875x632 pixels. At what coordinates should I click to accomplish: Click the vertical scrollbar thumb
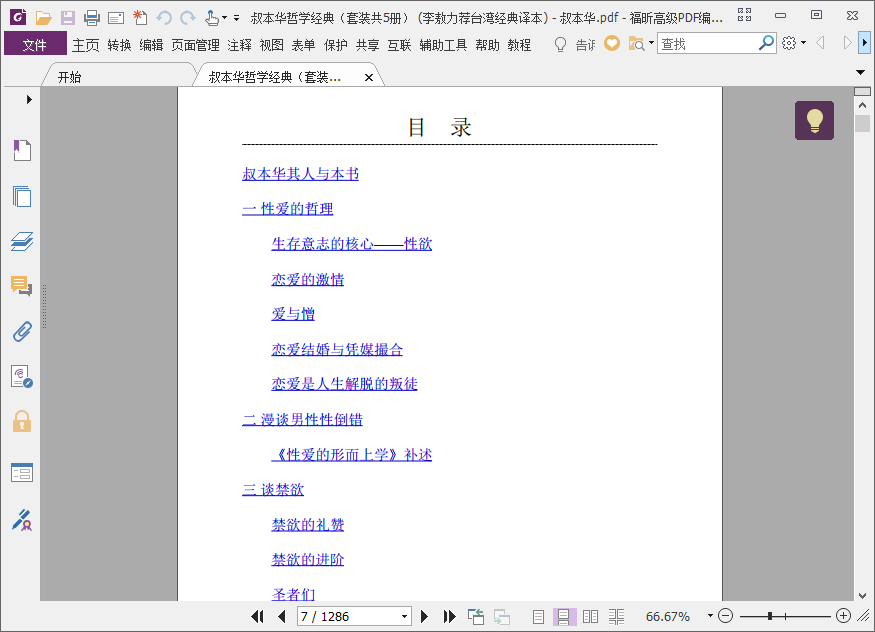point(863,123)
